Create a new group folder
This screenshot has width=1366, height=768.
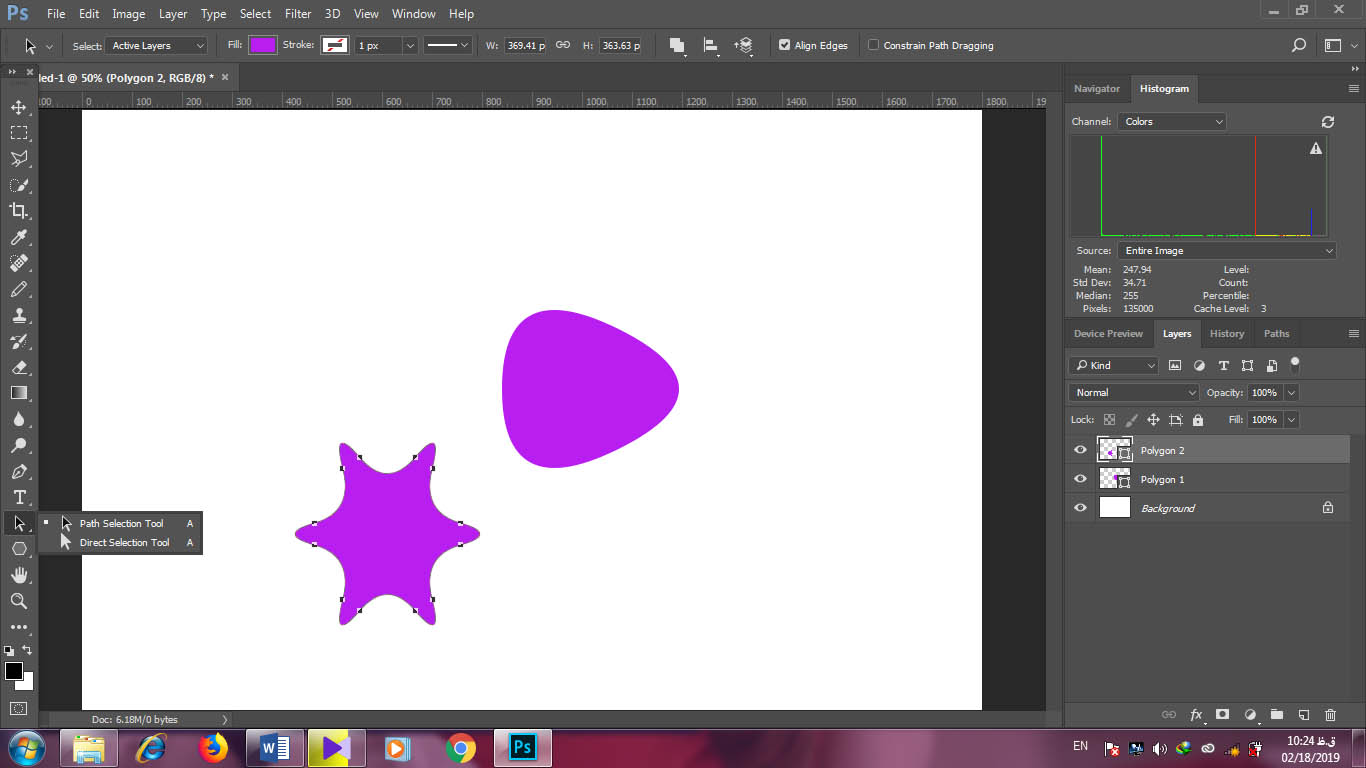coord(1277,715)
